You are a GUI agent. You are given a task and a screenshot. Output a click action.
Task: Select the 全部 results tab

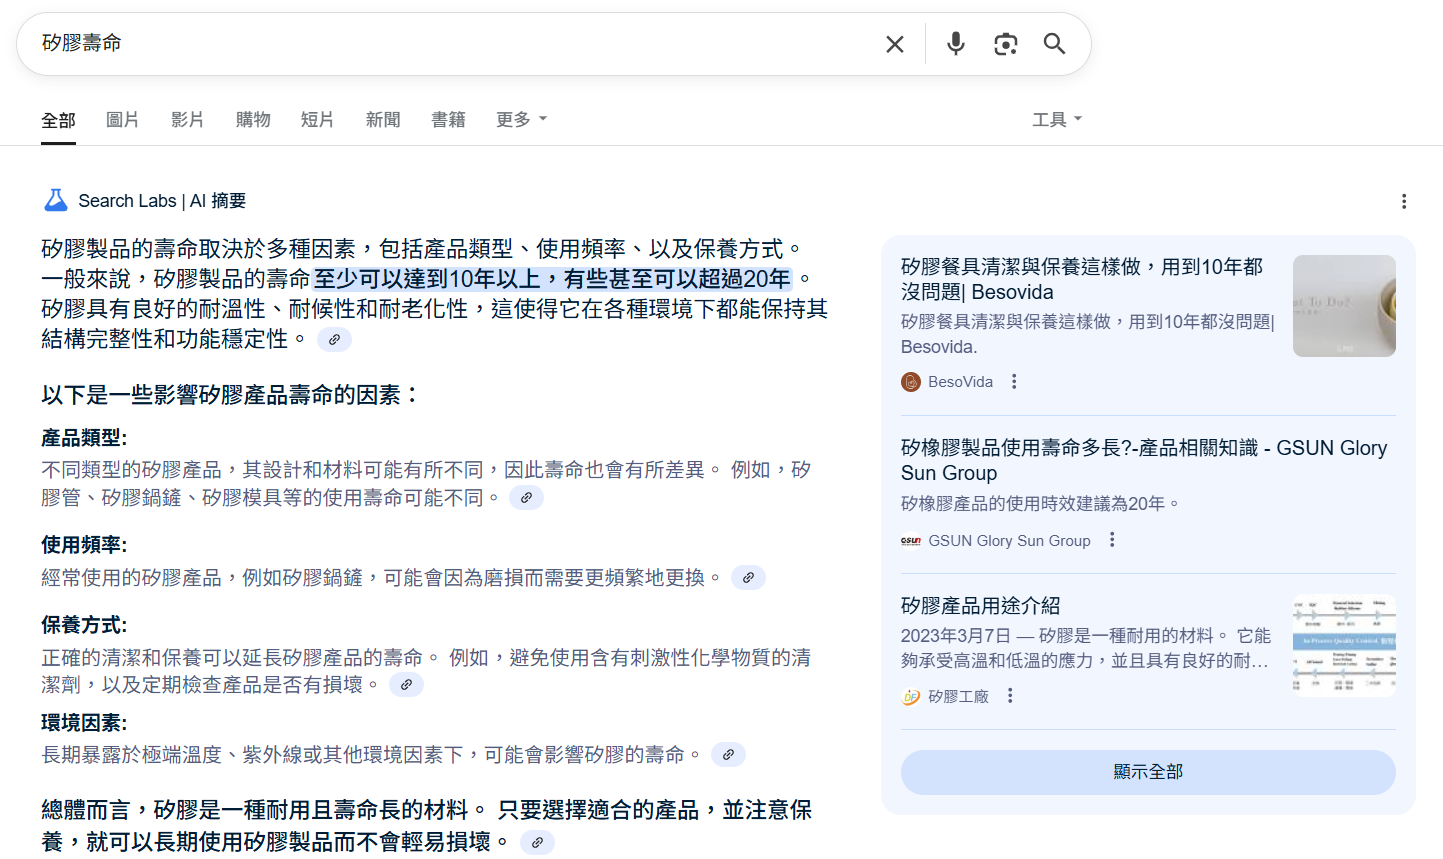click(58, 120)
